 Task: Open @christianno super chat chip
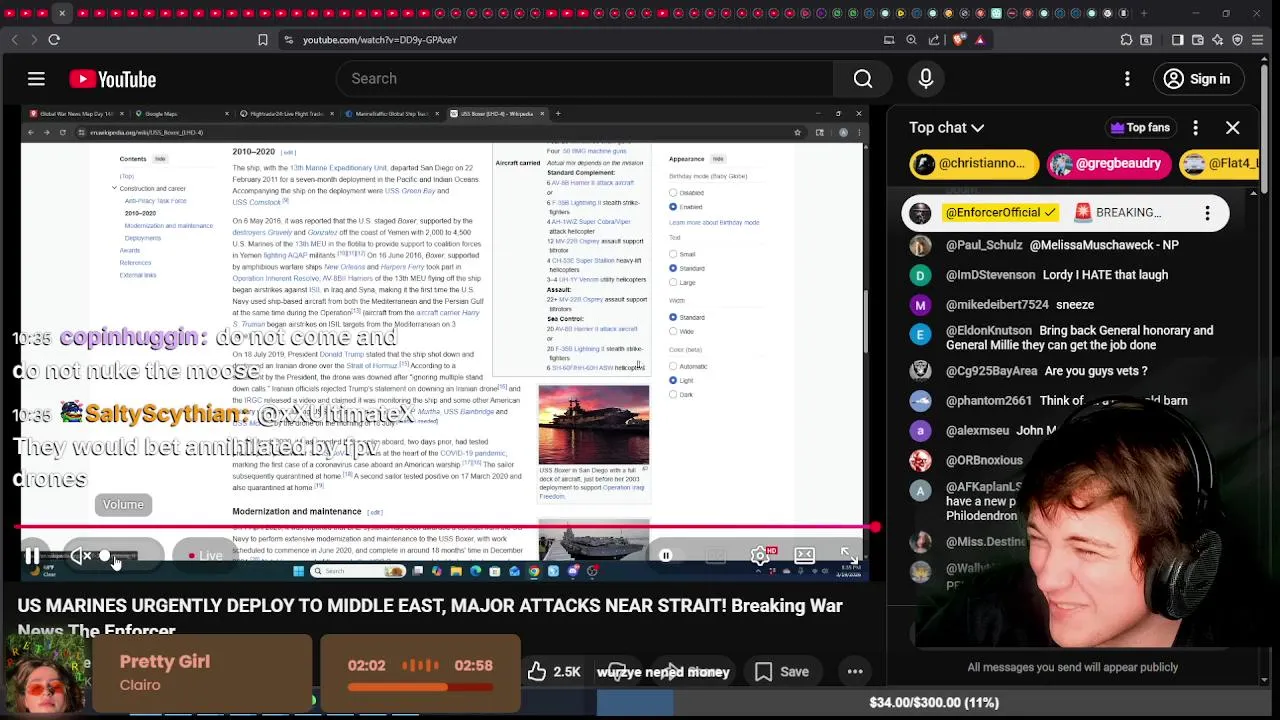click(x=973, y=164)
